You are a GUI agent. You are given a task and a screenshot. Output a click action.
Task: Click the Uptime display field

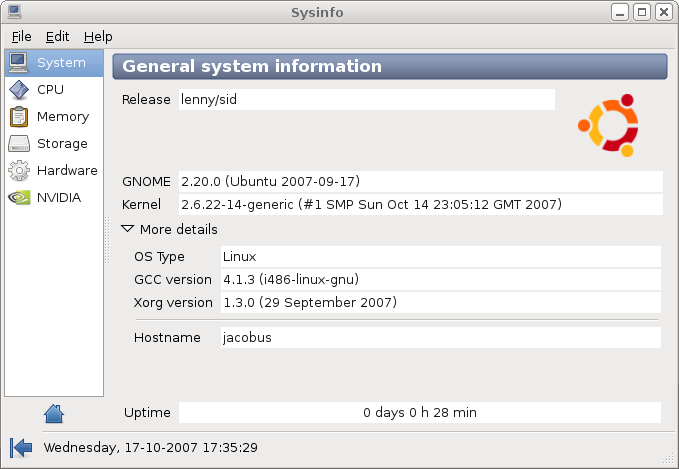(420, 412)
